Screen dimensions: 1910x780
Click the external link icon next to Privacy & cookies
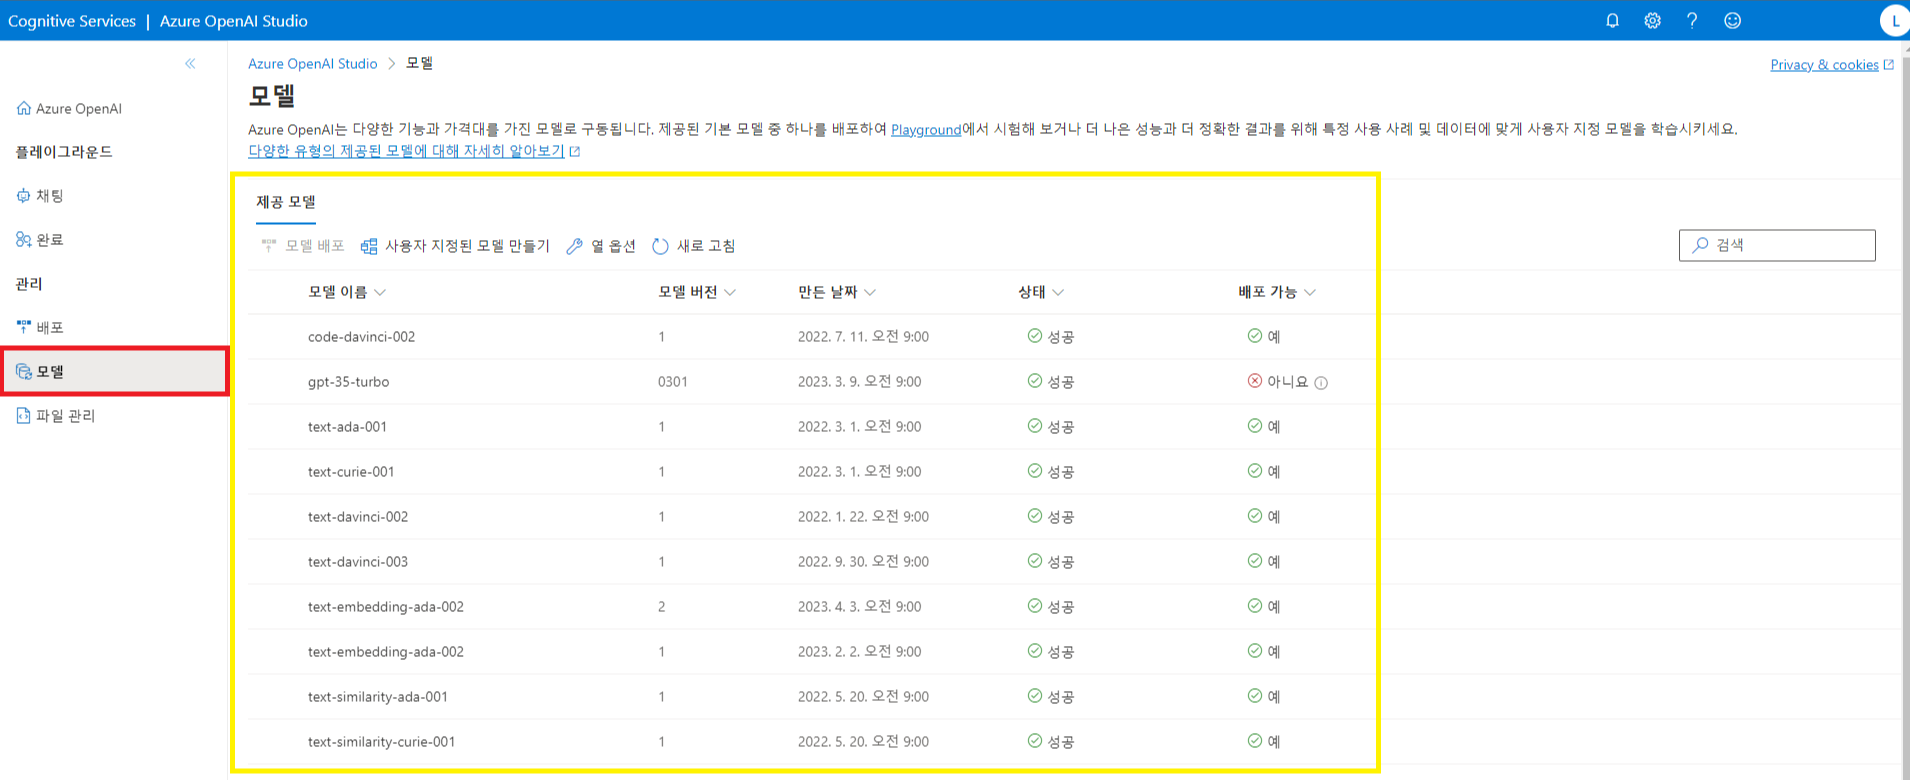tap(1888, 65)
